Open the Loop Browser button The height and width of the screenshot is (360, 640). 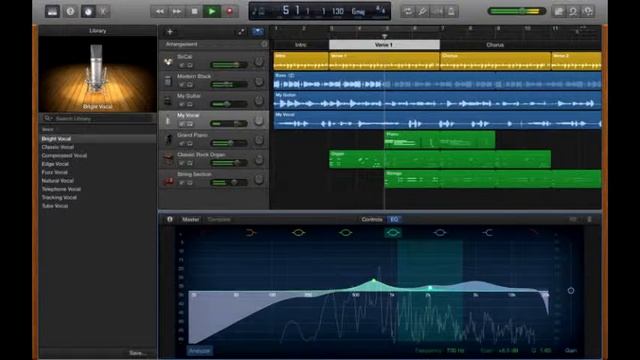pyautogui.click(x=573, y=11)
